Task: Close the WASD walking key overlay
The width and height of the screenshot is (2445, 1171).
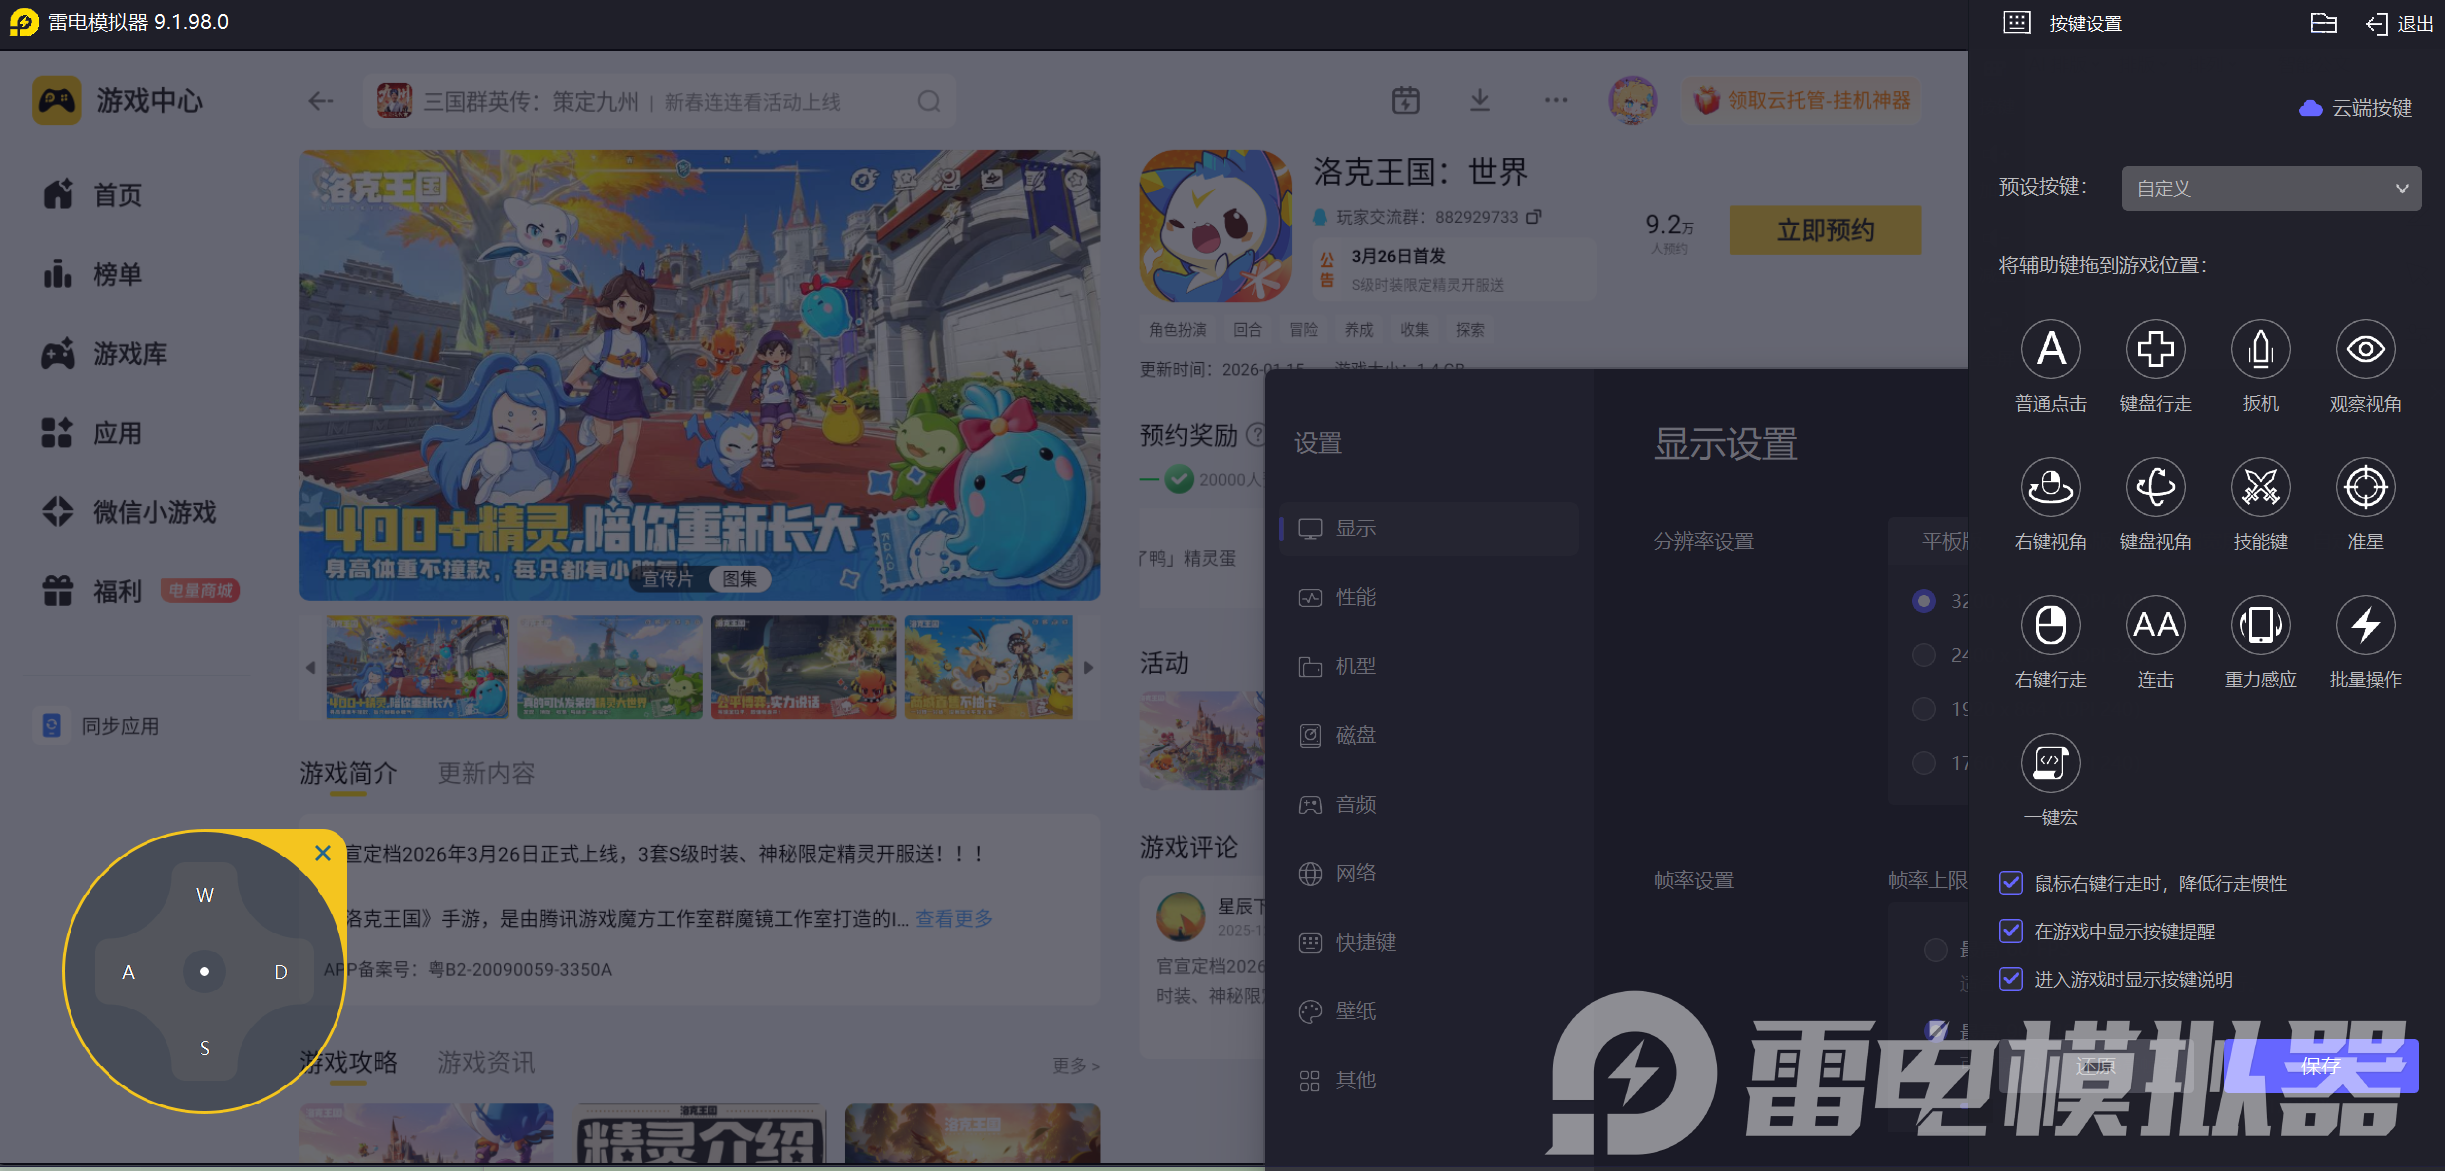Action: (x=322, y=853)
